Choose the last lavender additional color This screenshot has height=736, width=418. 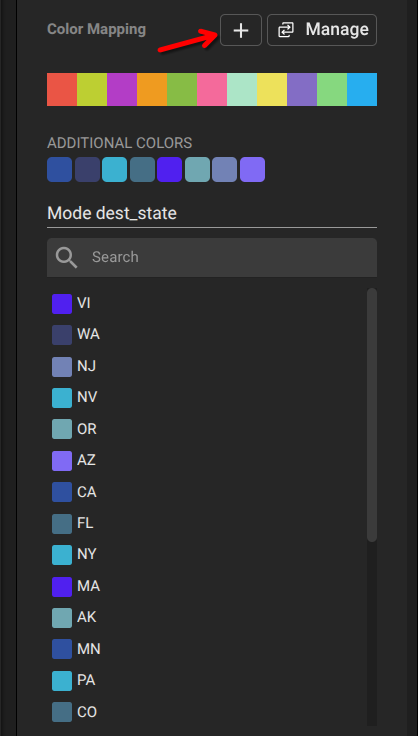tap(252, 169)
